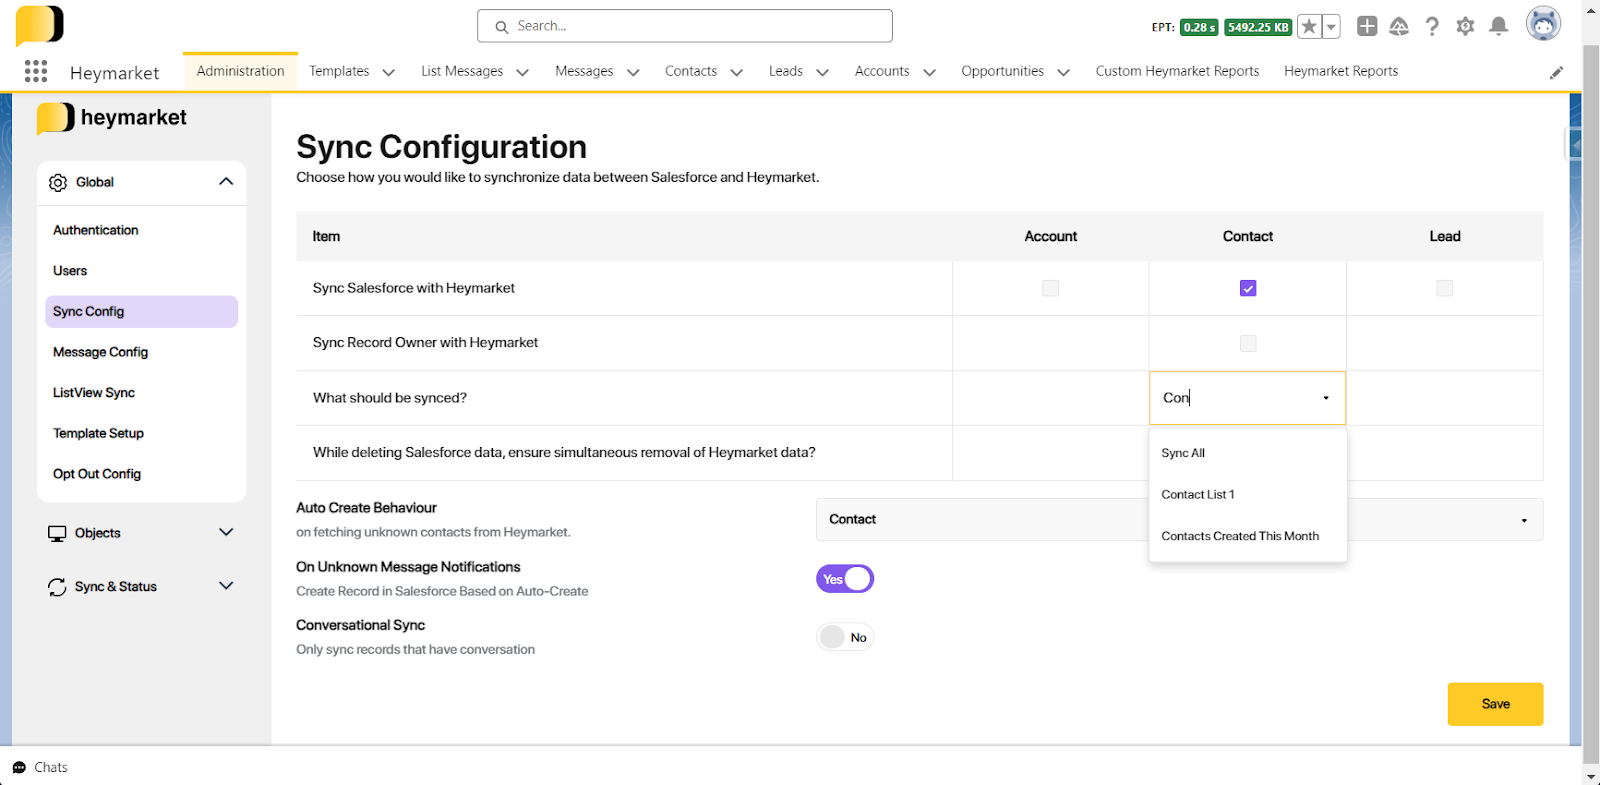Open the Leads tab dropdown chevron
The image size is (1600, 785).
(x=823, y=72)
